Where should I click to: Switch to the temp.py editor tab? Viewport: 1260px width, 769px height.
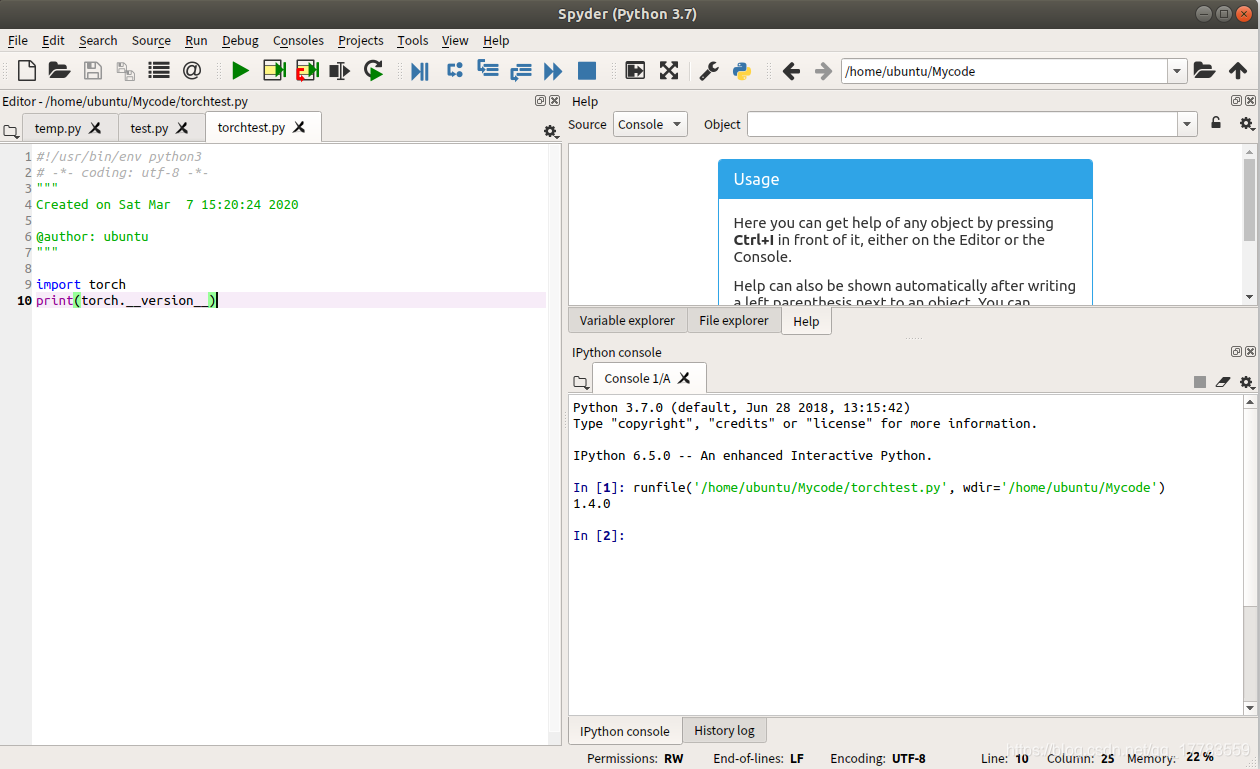57,128
